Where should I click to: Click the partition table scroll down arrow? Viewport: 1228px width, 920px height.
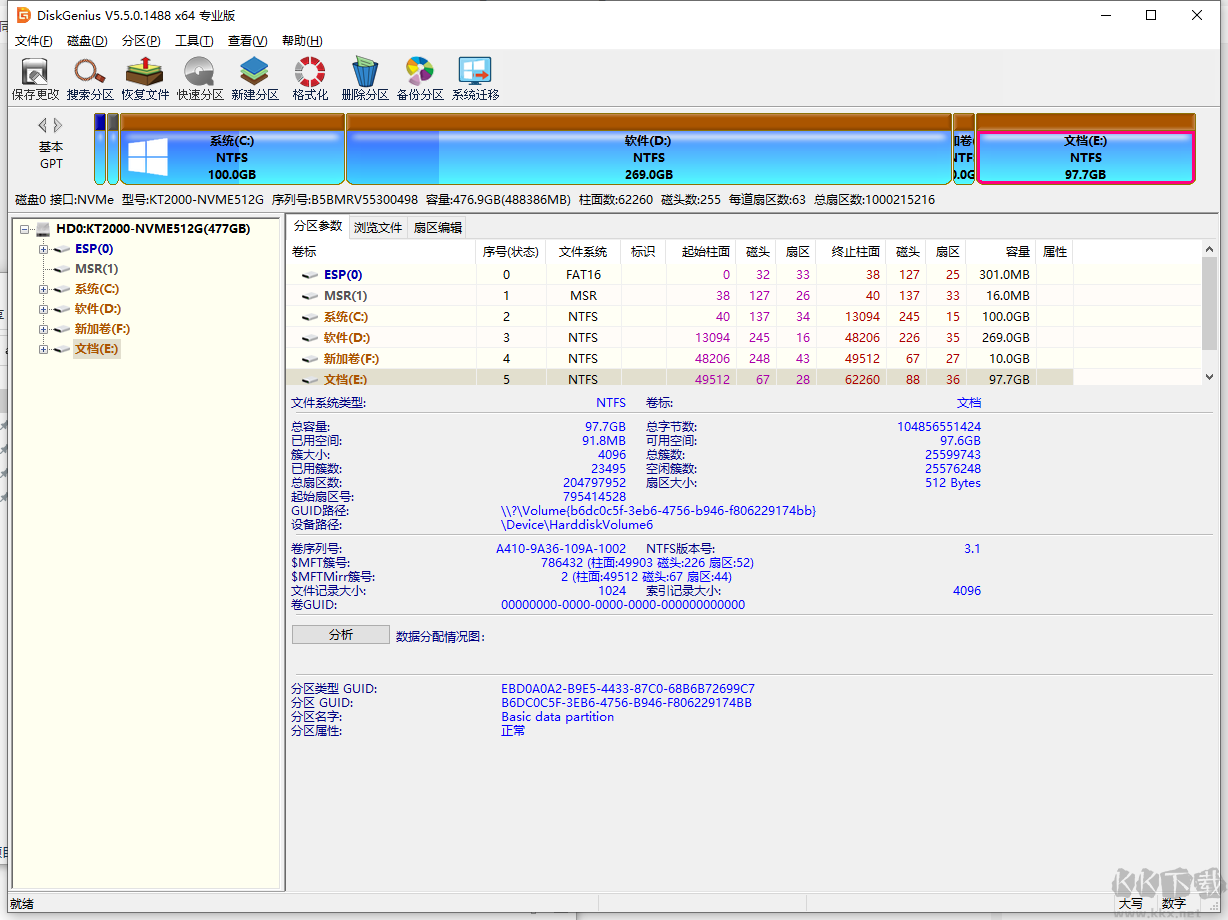(x=1209, y=377)
